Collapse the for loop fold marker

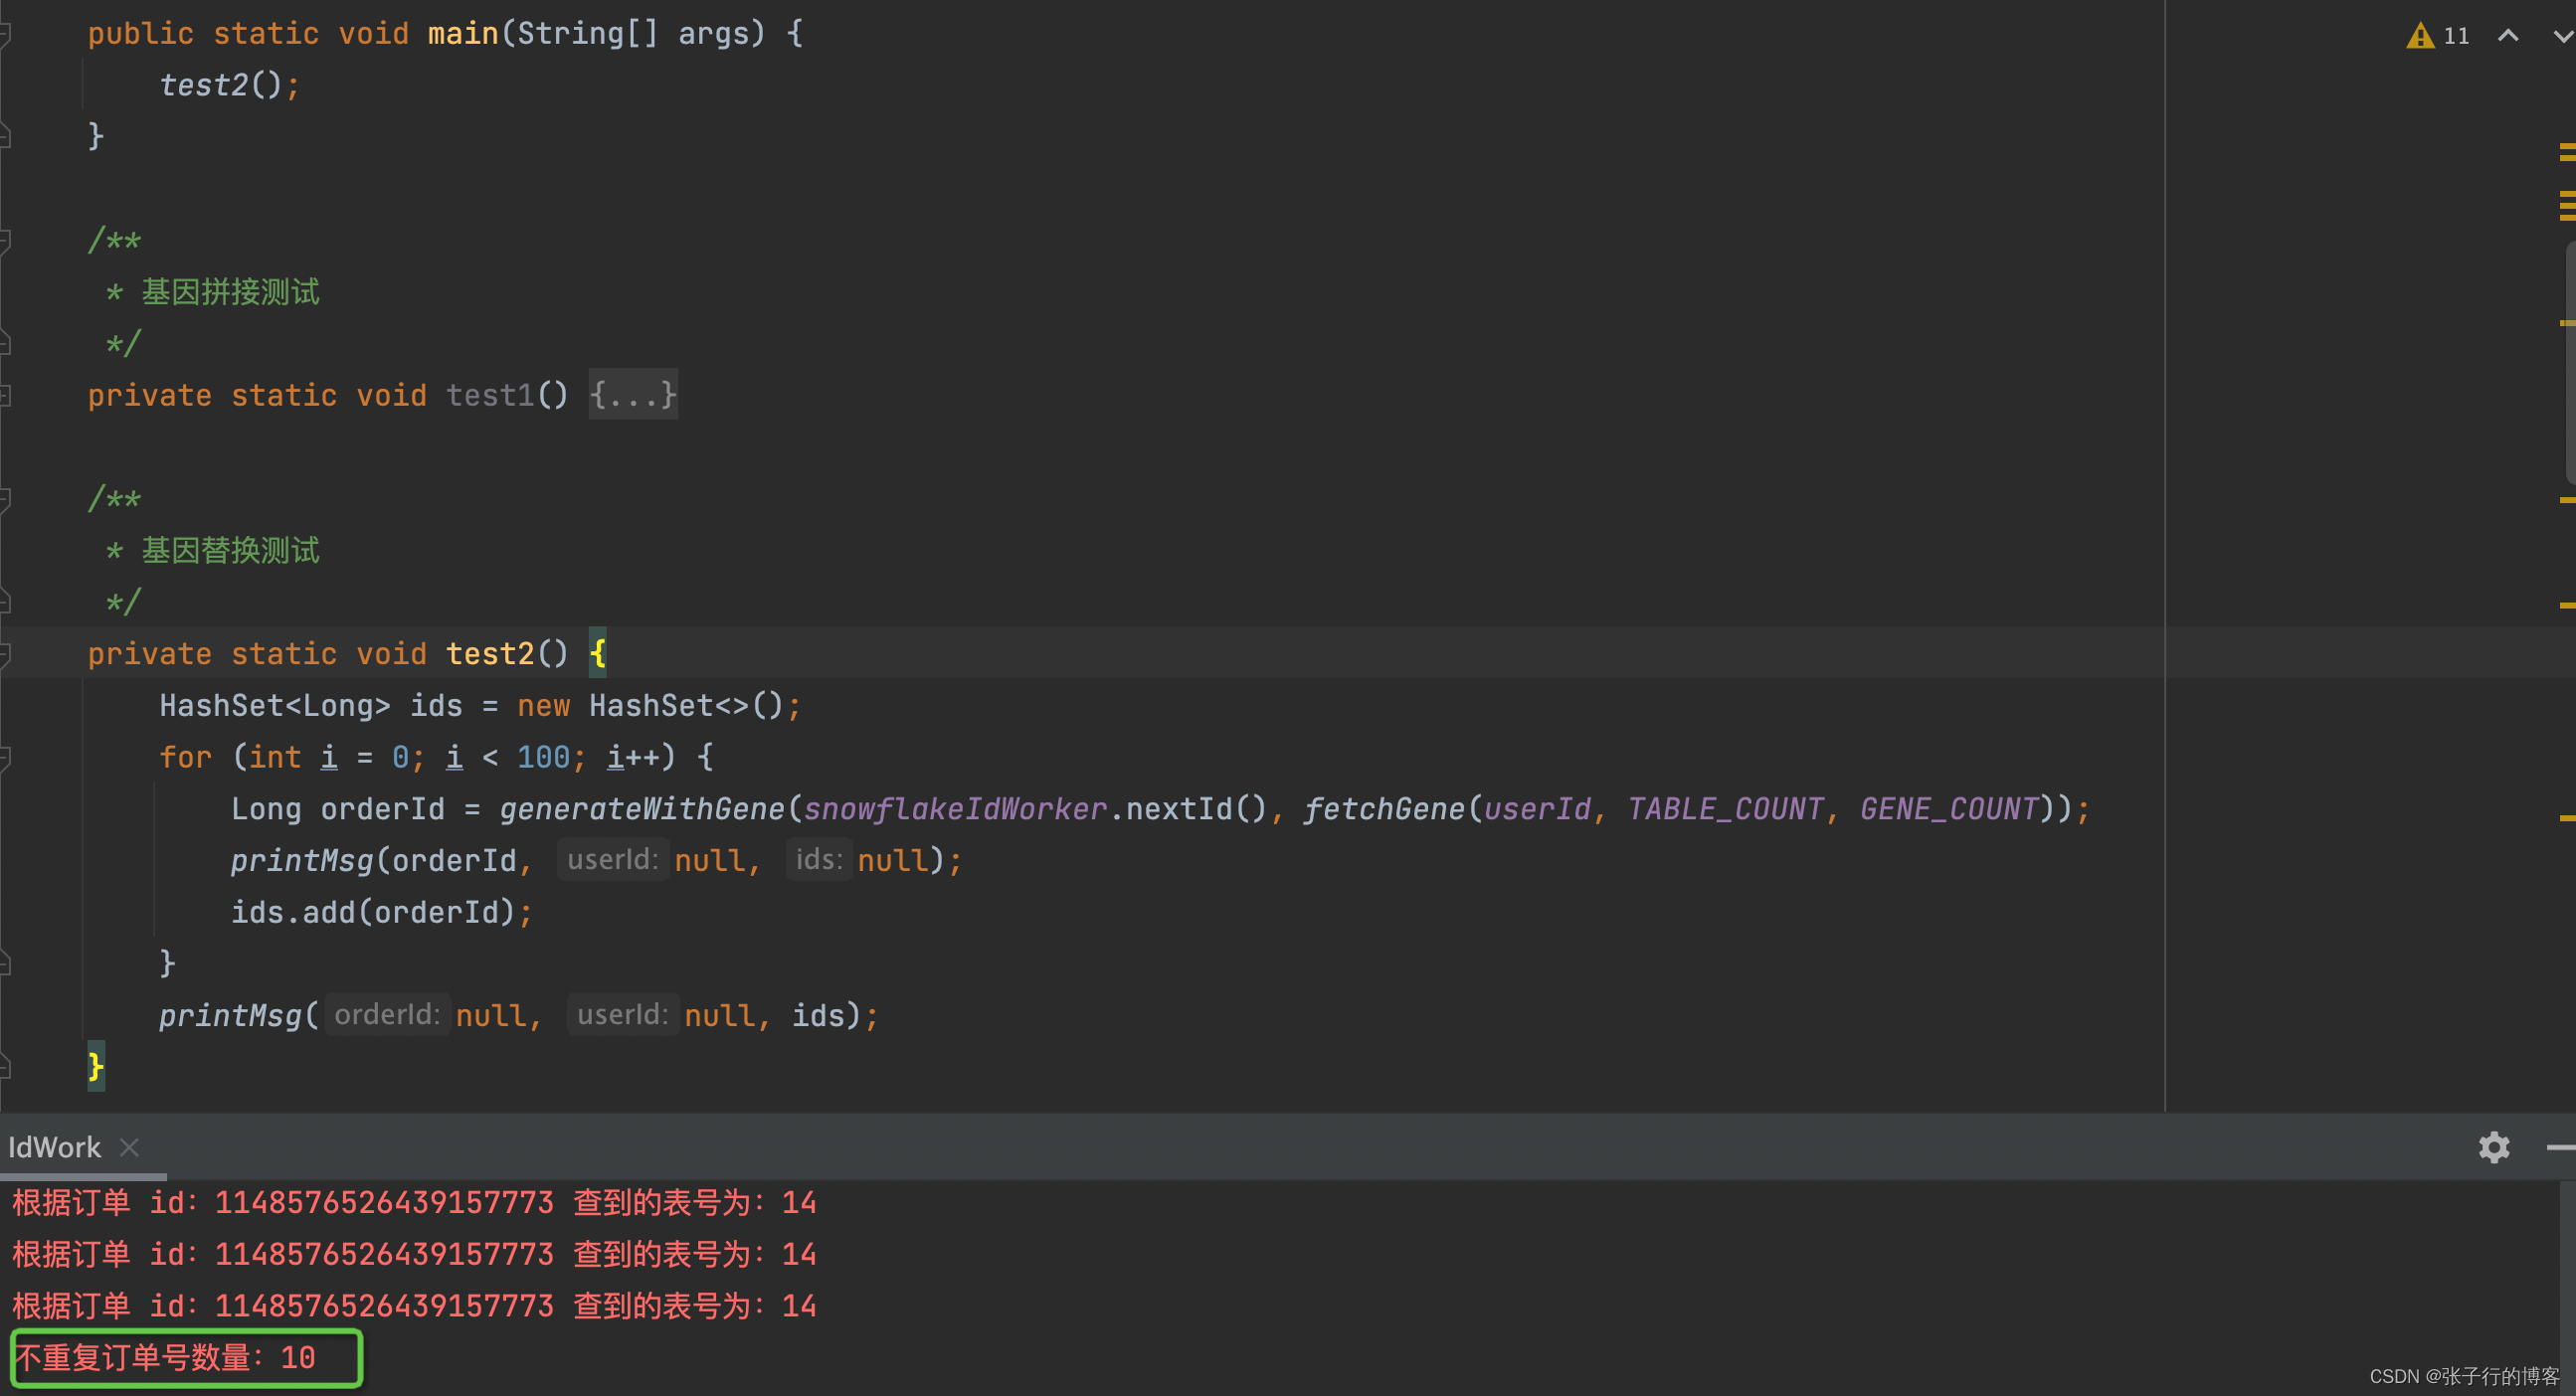point(5,757)
